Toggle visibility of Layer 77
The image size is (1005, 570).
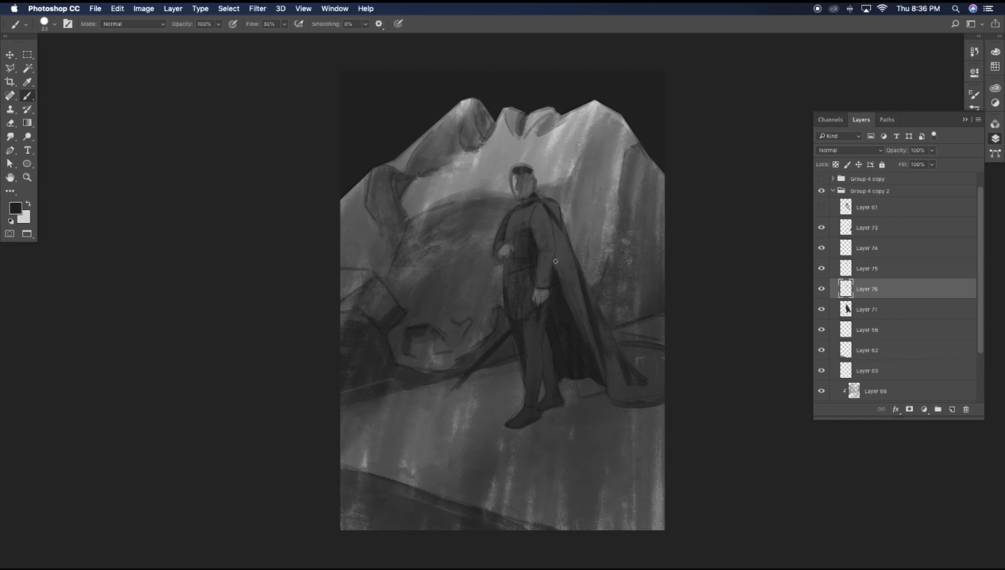(821, 309)
